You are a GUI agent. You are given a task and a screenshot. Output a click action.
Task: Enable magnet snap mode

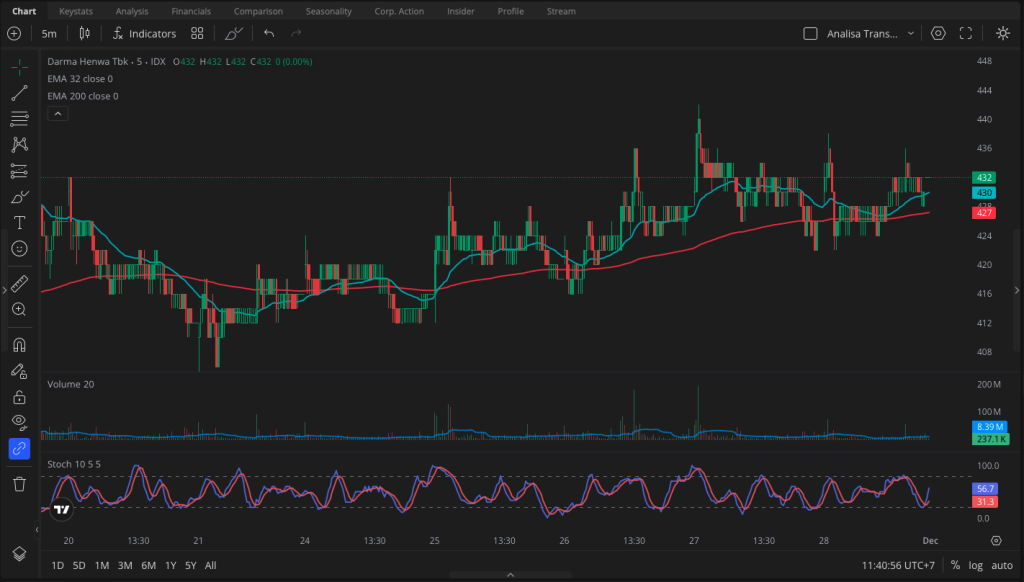pos(18,345)
